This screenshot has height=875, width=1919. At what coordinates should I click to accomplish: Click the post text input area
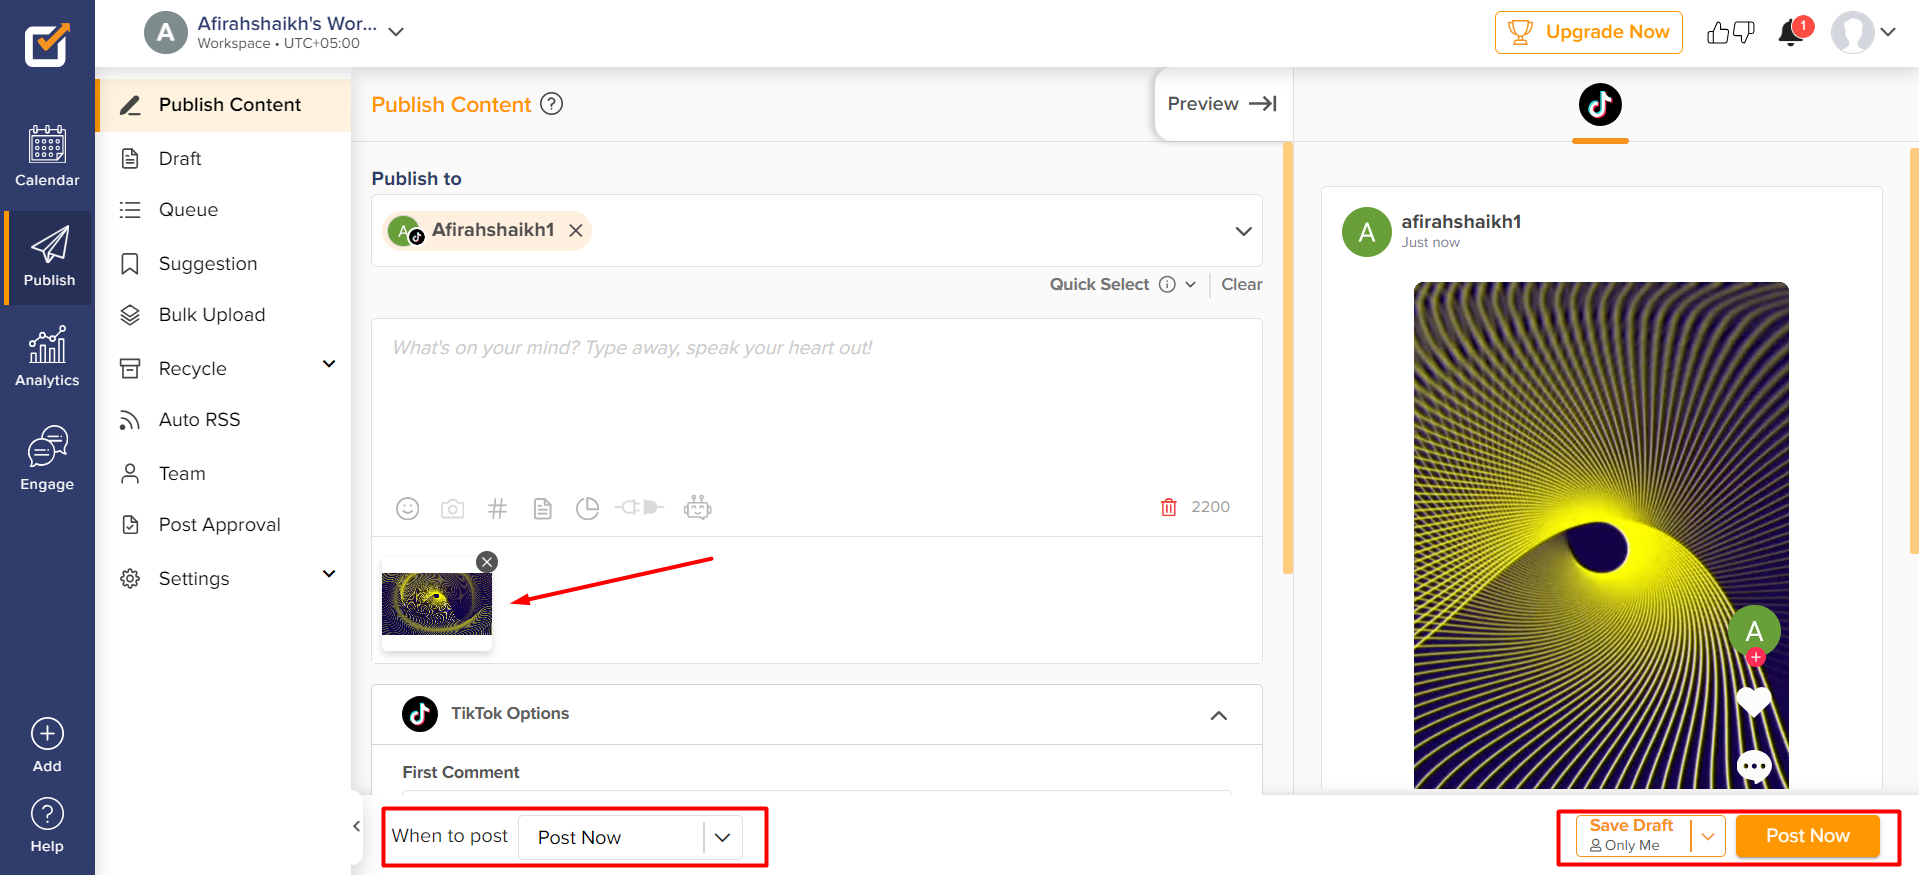815,410
